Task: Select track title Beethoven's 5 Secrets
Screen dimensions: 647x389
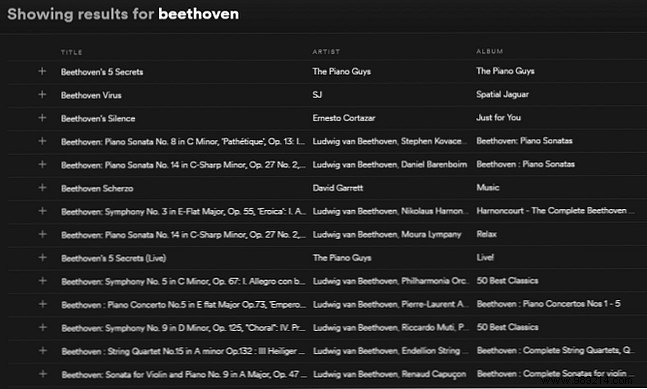Action: (x=102, y=72)
